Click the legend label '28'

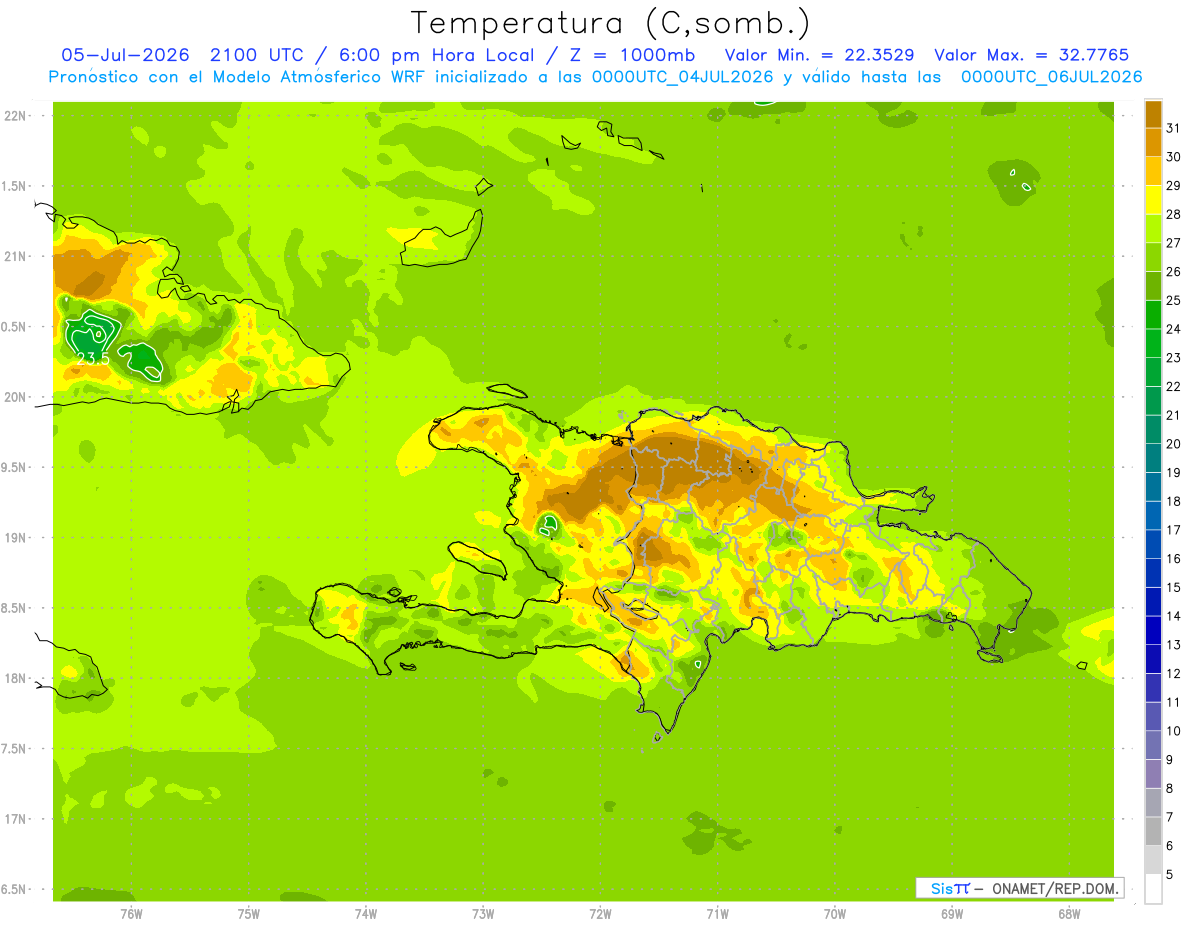(1173, 214)
